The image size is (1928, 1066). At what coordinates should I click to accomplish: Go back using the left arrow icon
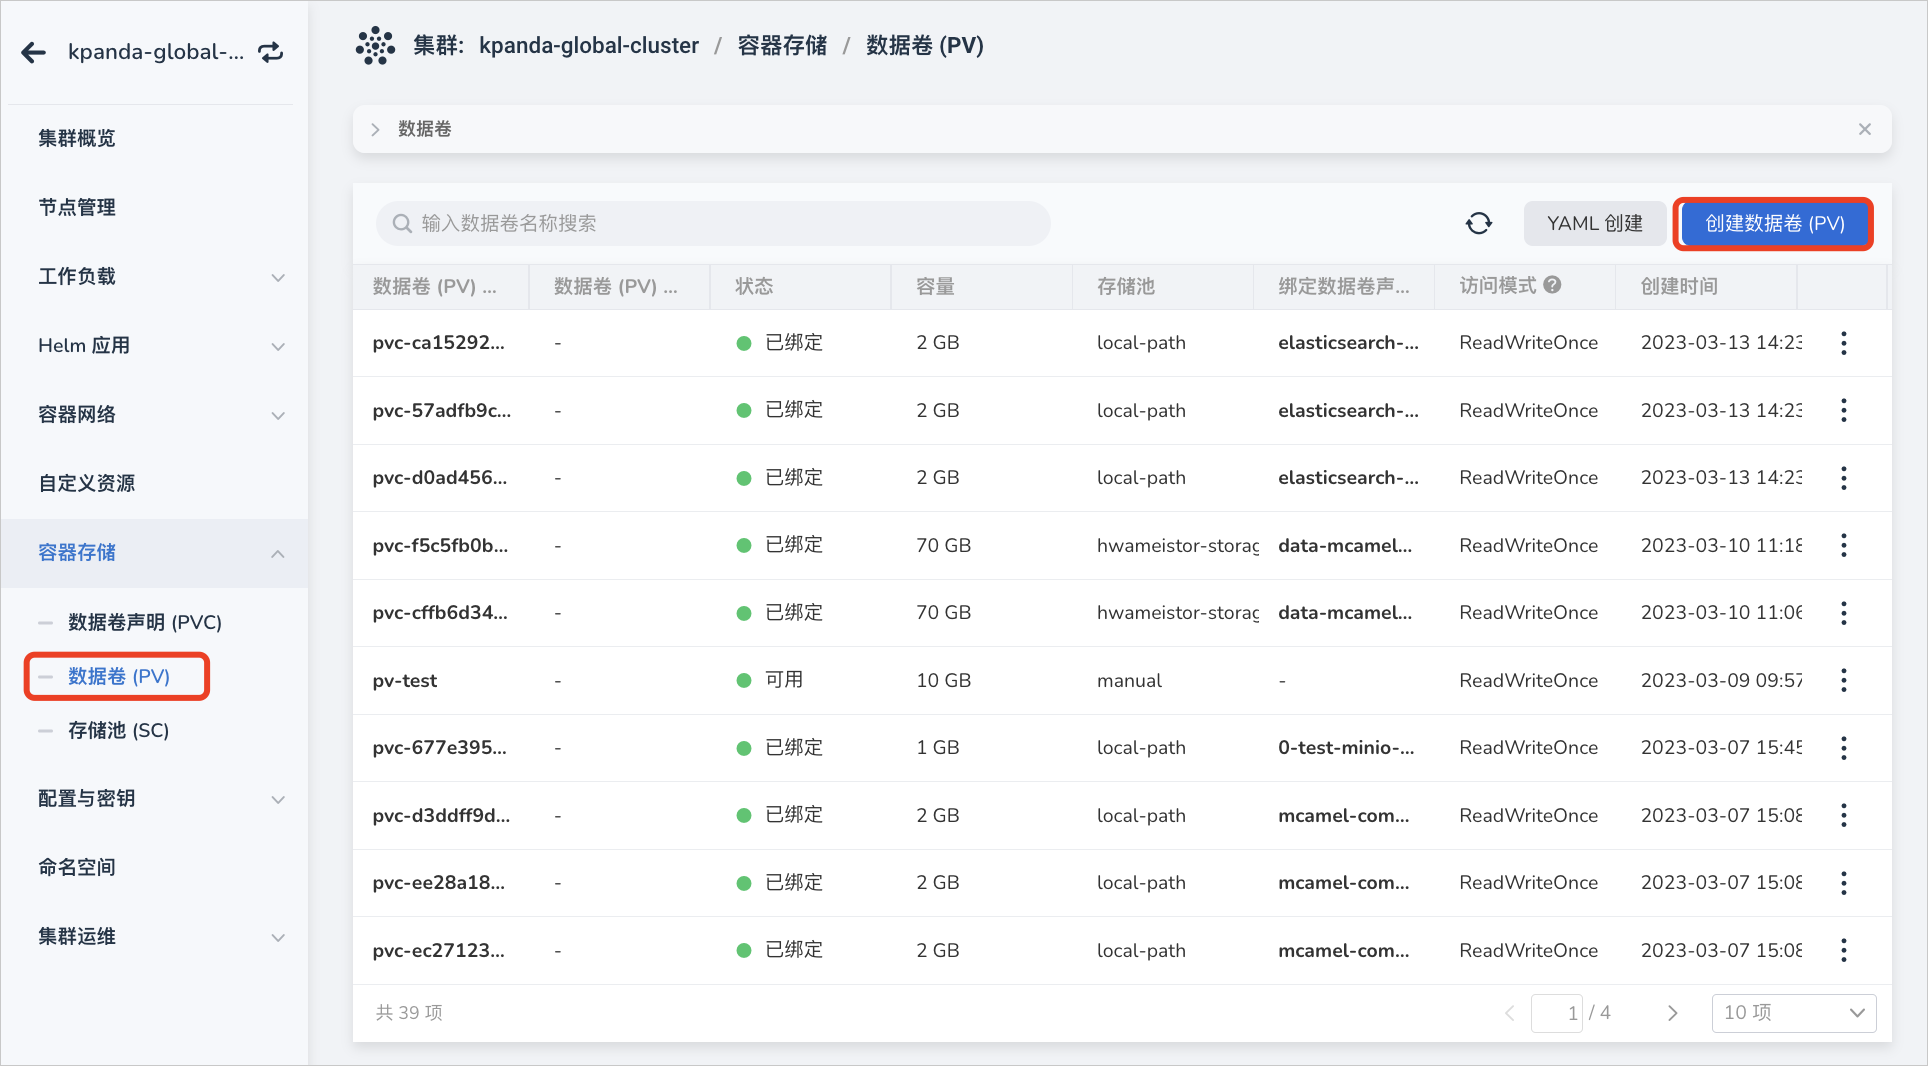(x=34, y=52)
